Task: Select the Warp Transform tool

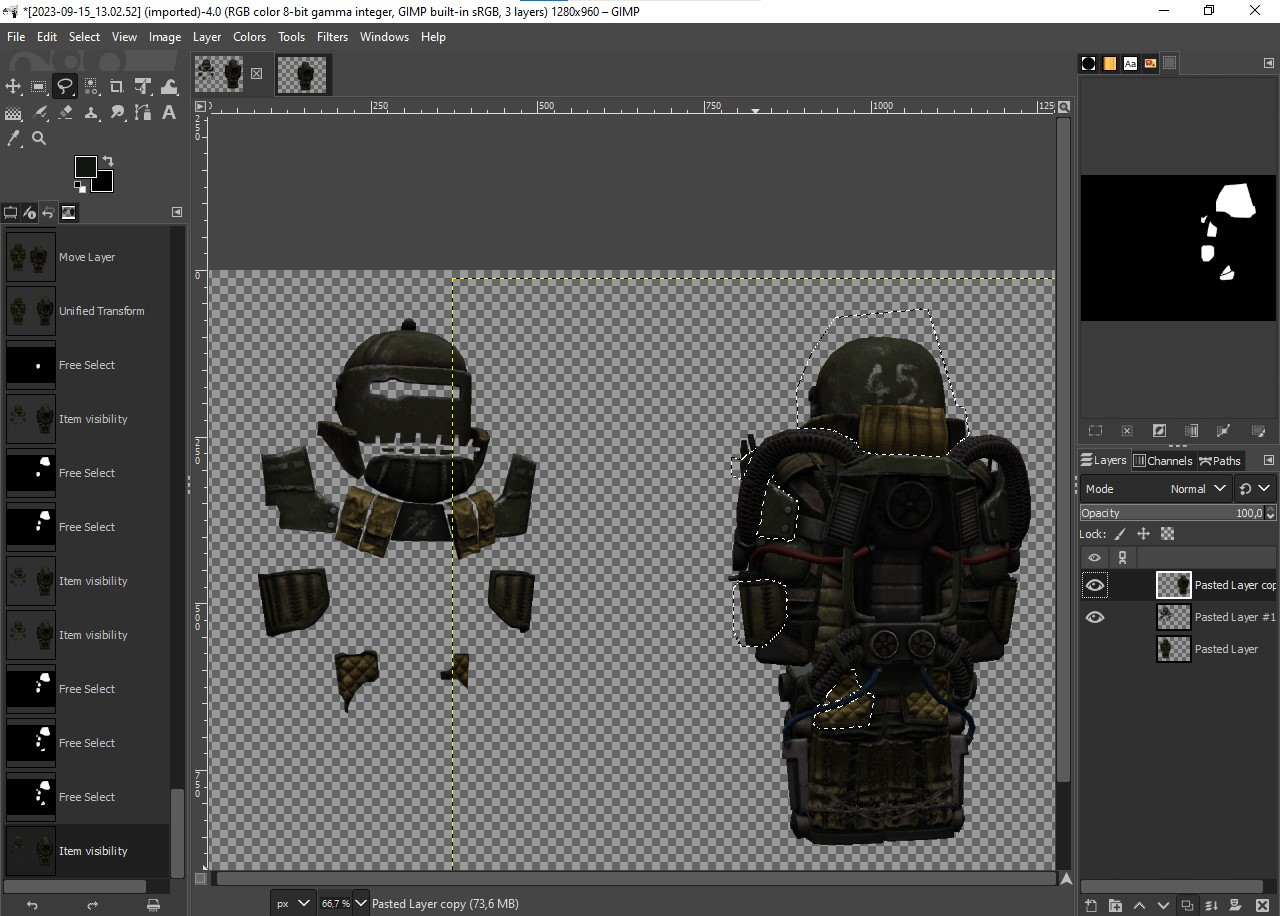Action: click(x=169, y=87)
